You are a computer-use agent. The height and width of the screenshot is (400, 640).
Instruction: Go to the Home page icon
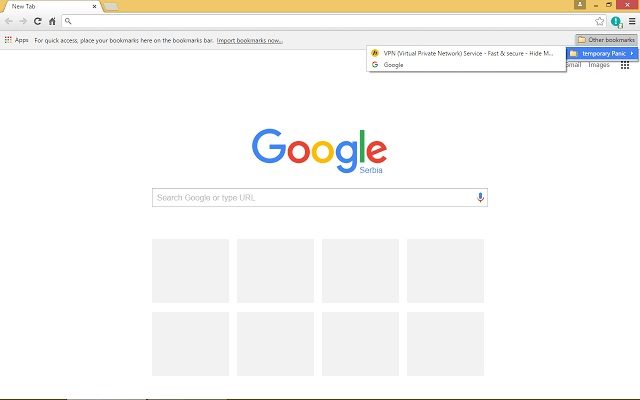pyautogui.click(x=52, y=21)
